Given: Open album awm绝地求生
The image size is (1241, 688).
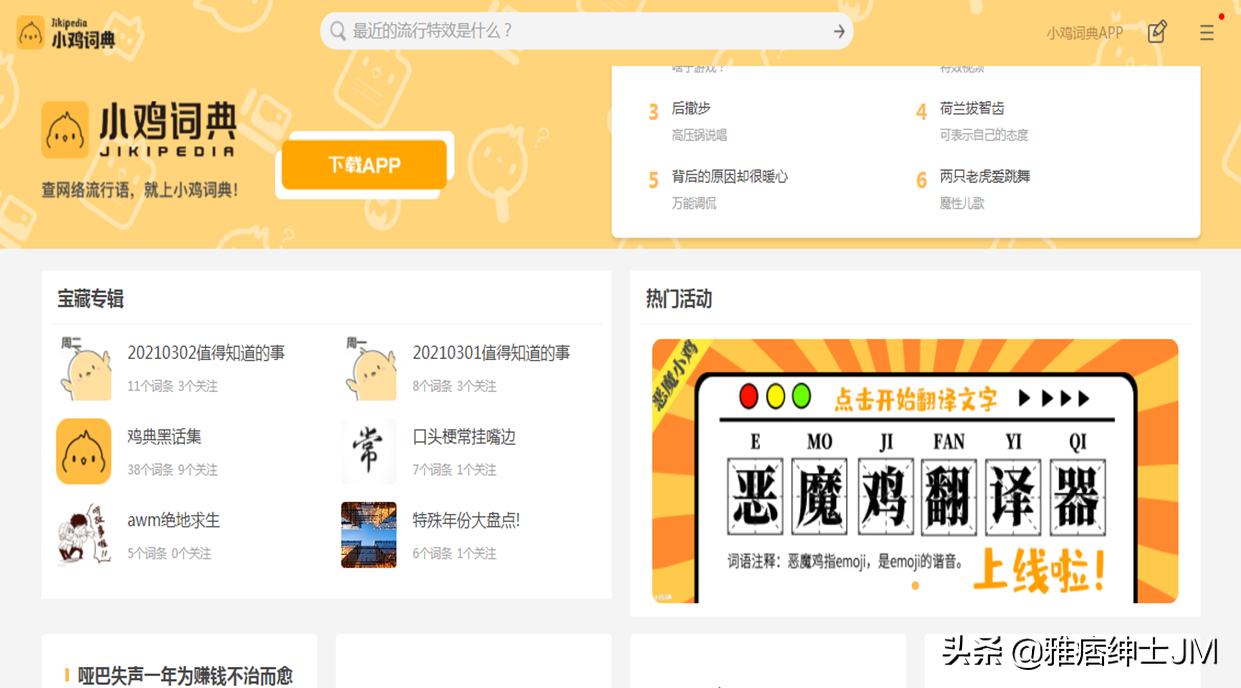Looking at the screenshot, I should point(173,520).
